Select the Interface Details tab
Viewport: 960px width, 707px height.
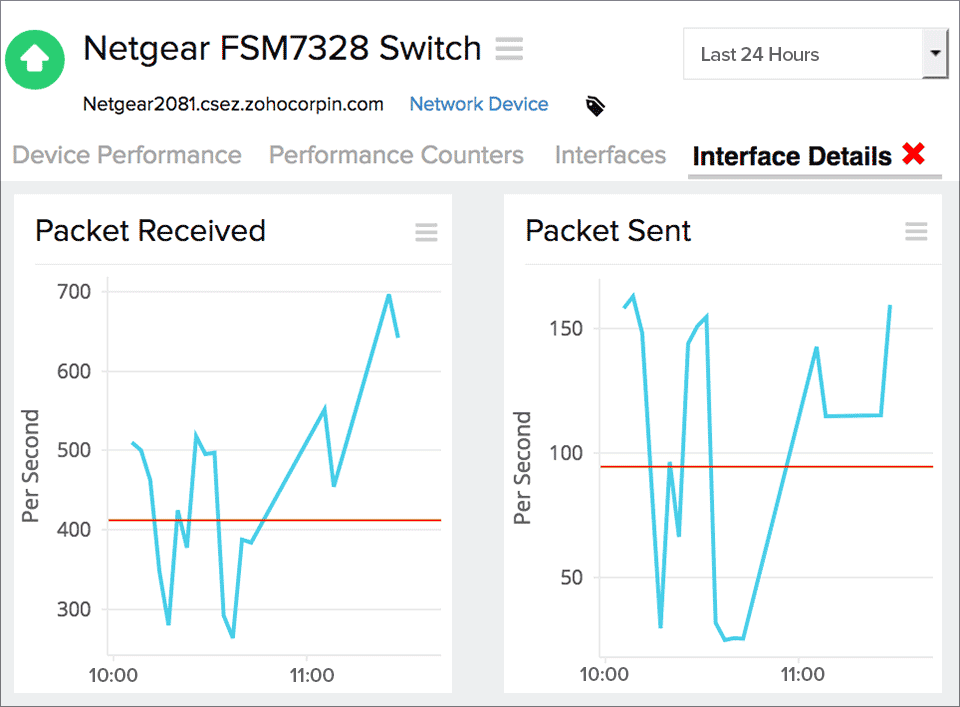click(790, 156)
